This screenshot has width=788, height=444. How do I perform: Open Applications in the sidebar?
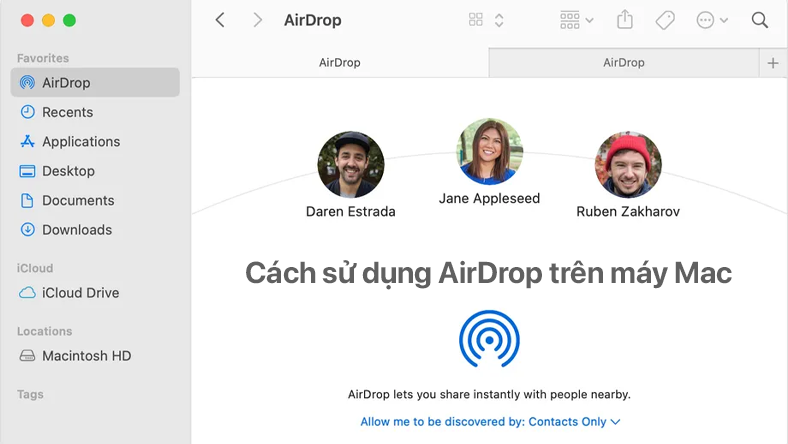(95, 142)
